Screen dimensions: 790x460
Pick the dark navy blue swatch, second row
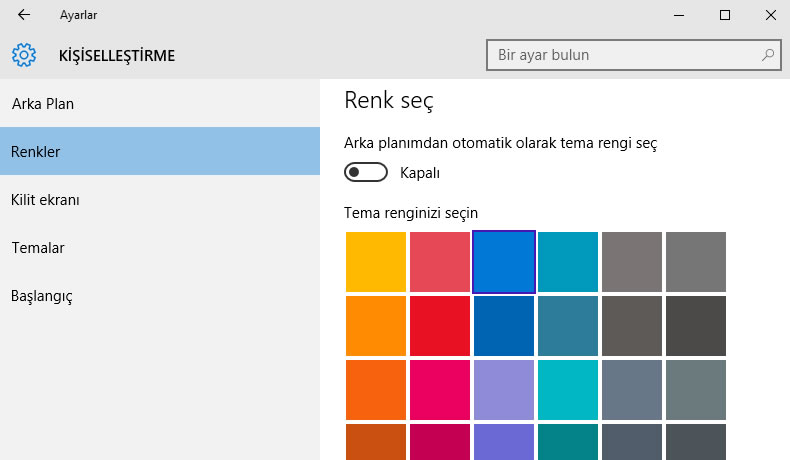click(x=504, y=326)
